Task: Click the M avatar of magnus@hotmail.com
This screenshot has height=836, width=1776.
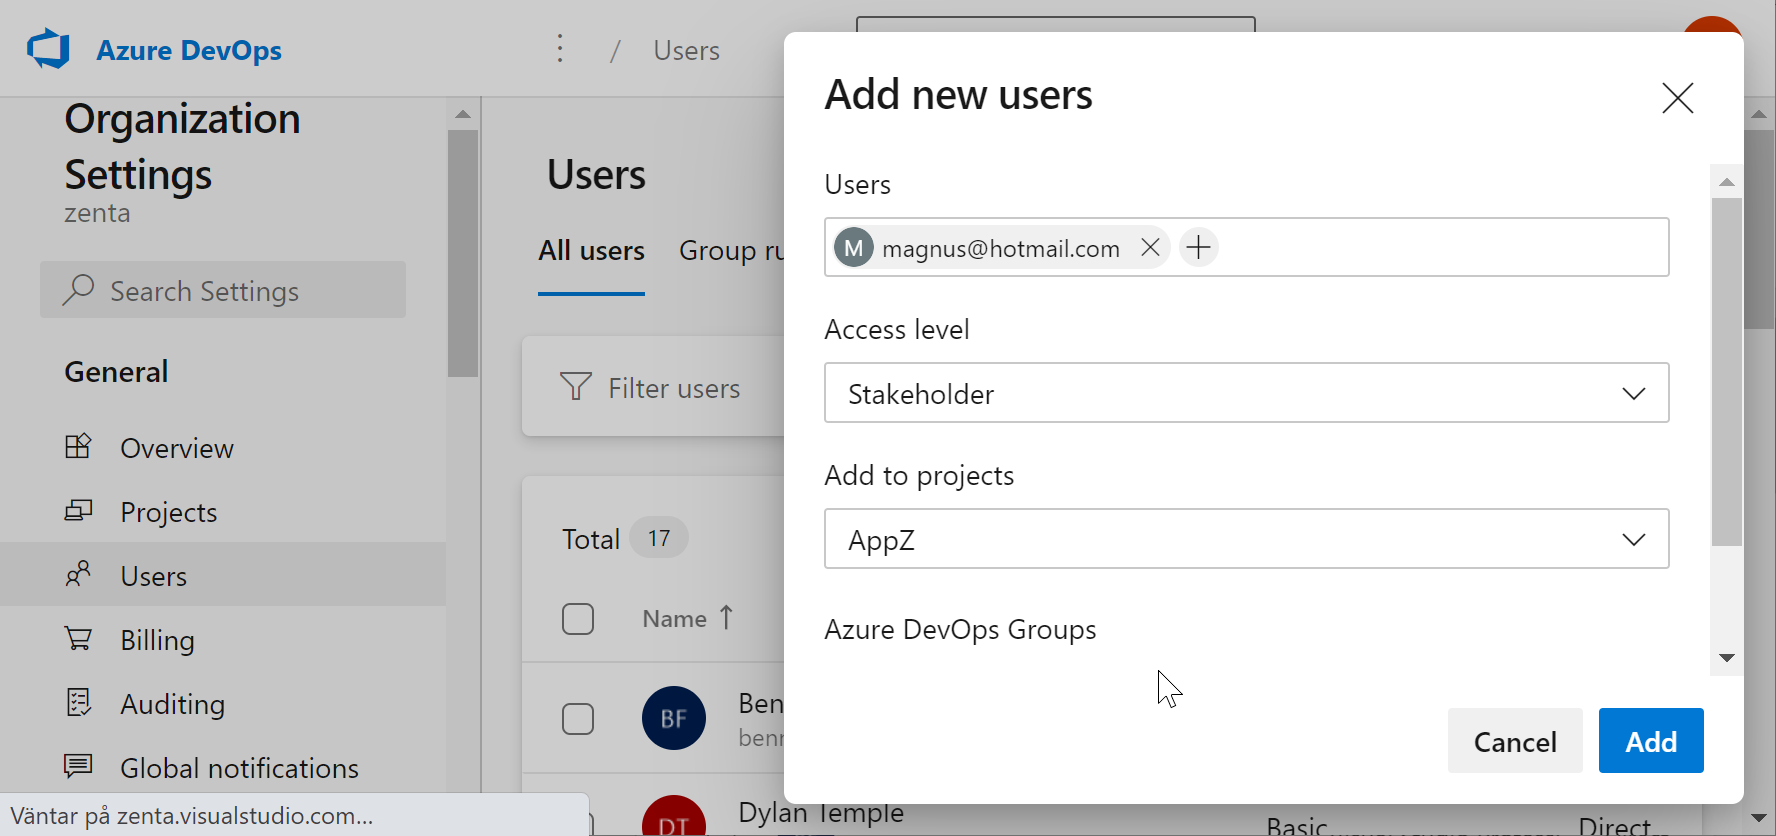Action: (x=854, y=248)
